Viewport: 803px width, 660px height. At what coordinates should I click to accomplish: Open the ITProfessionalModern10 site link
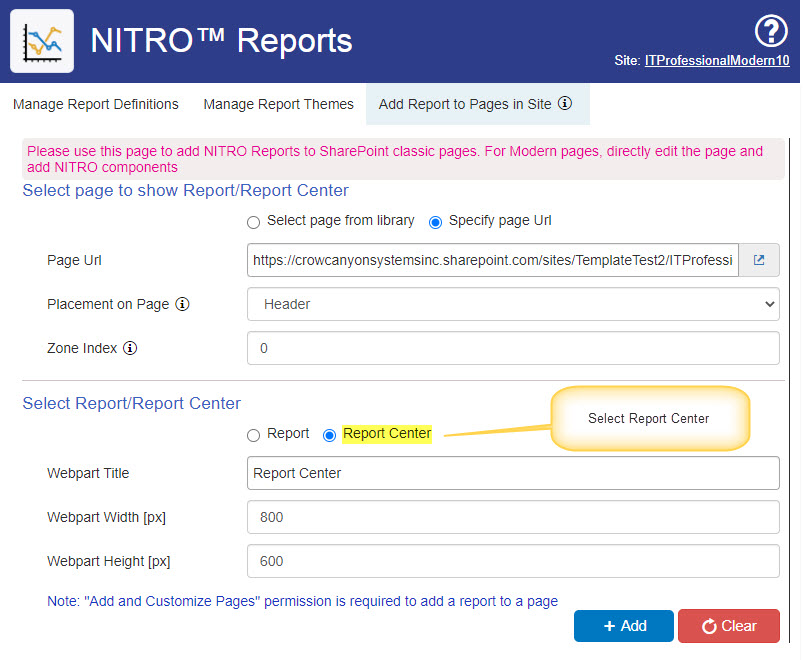716,60
